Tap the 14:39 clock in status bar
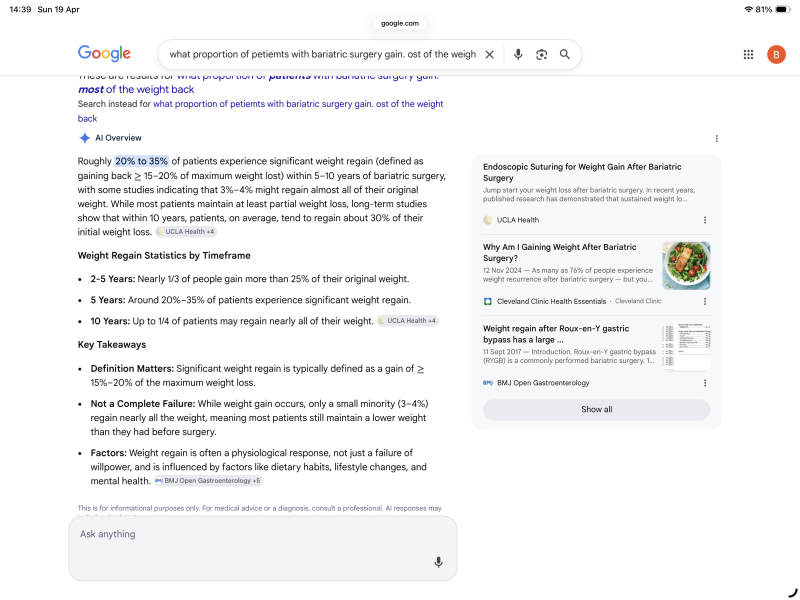Image resolution: width=800 pixels, height=600 pixels. (20, 9)
